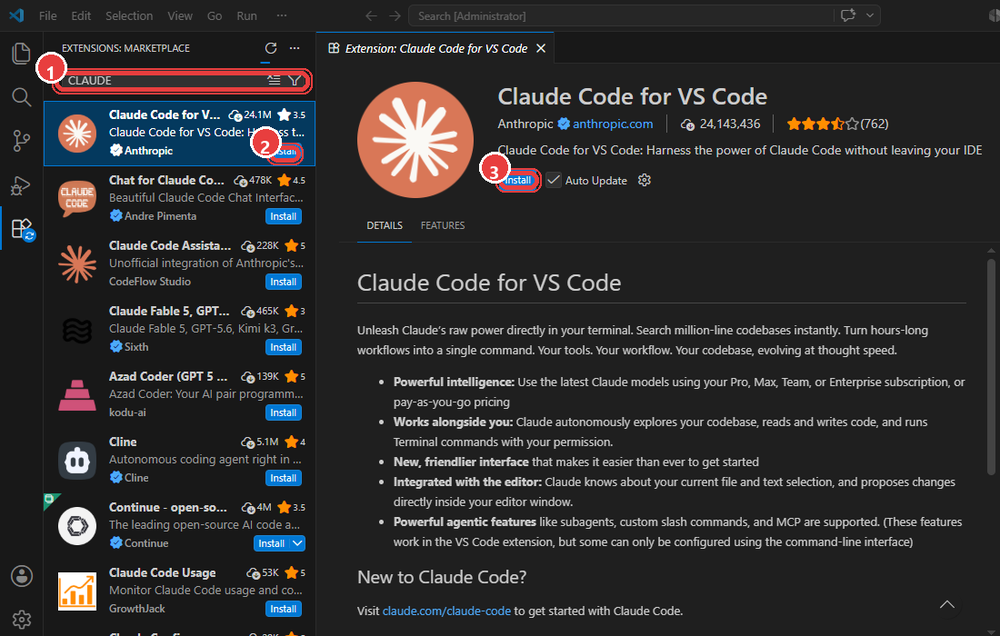Go forward using the navigation arrow
1000x636 pixels.
click(395, 16)
